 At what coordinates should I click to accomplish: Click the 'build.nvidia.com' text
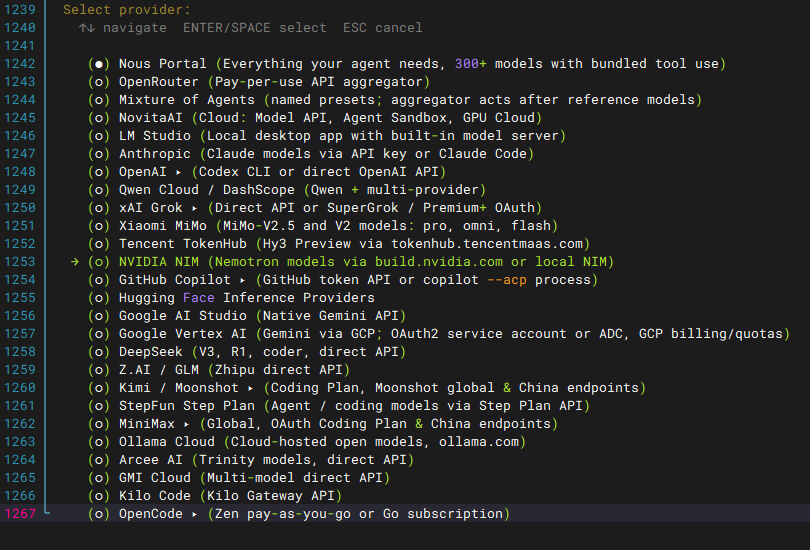pos(439,262)
